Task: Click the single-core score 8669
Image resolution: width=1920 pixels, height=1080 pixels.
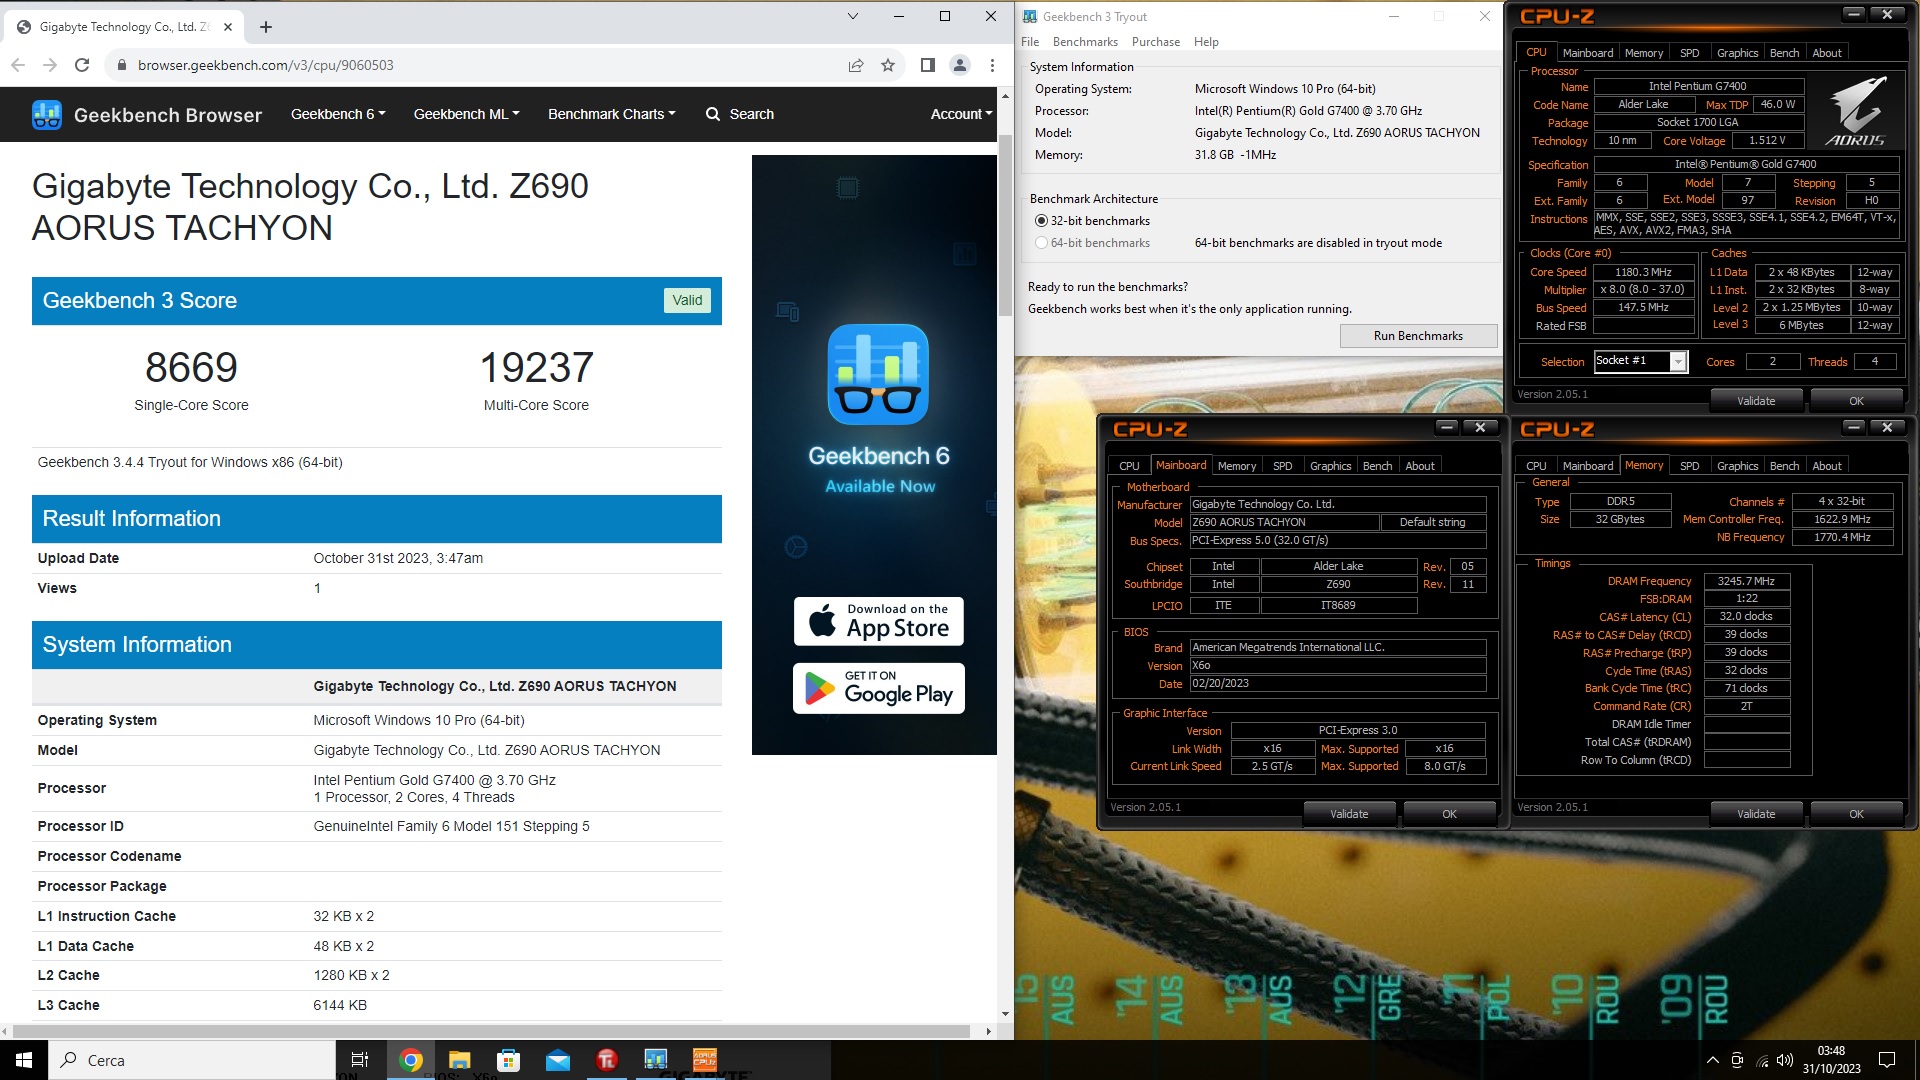Action: pos(191,367)
